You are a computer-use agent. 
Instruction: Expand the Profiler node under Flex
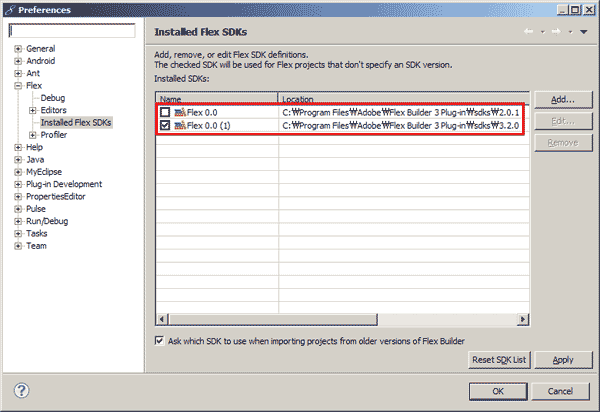point(33,135)
